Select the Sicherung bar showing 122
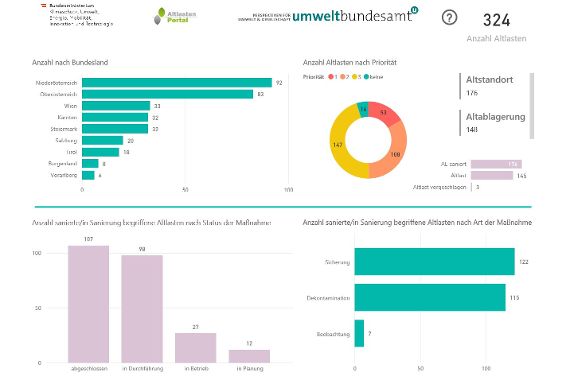Viewport: 570px width, 376px height. tap(434, 261)
